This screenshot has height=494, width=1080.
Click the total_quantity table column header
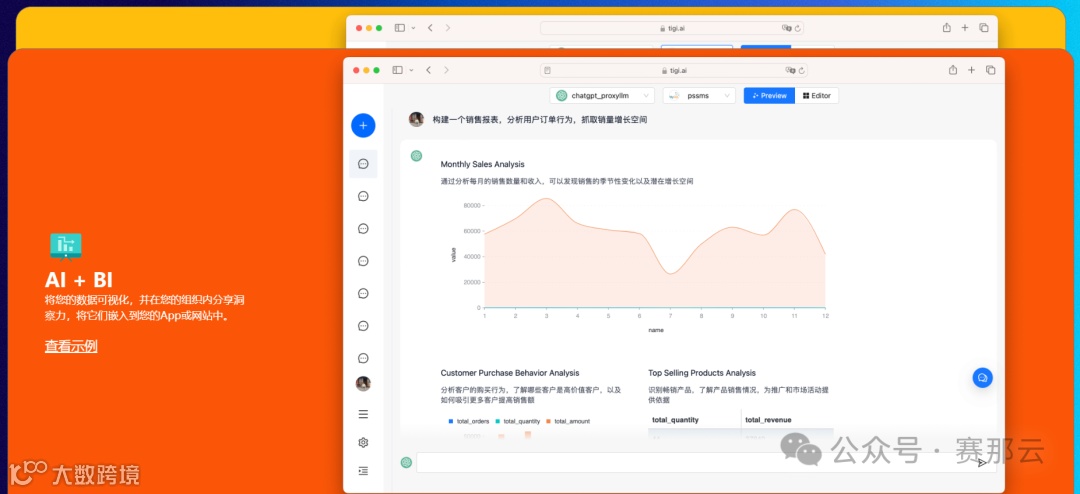pyautogui.click(x=676, y=420)
